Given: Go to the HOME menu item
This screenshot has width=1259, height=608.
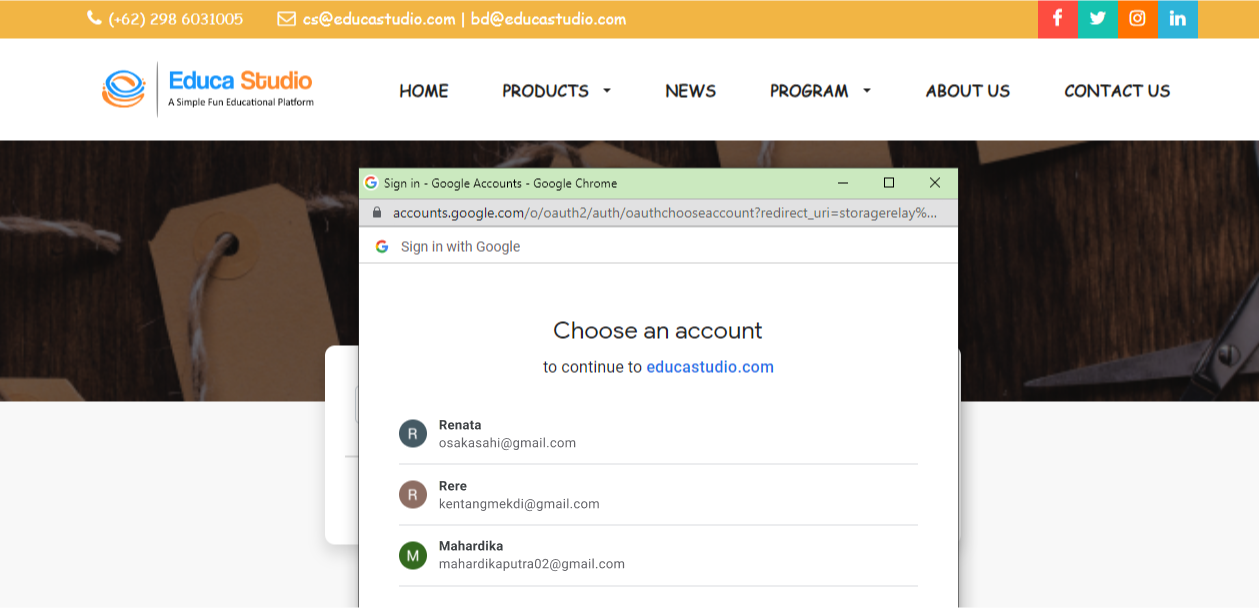Looking at the screenshot, I should pos(424,91).
